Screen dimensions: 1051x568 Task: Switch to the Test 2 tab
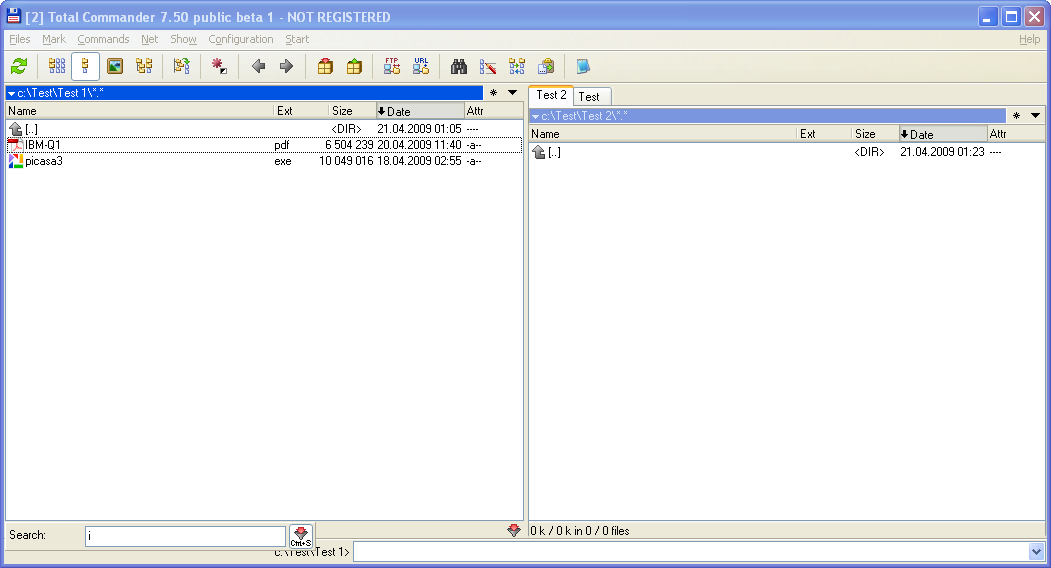pyautogui.click(x=551, y=95)
